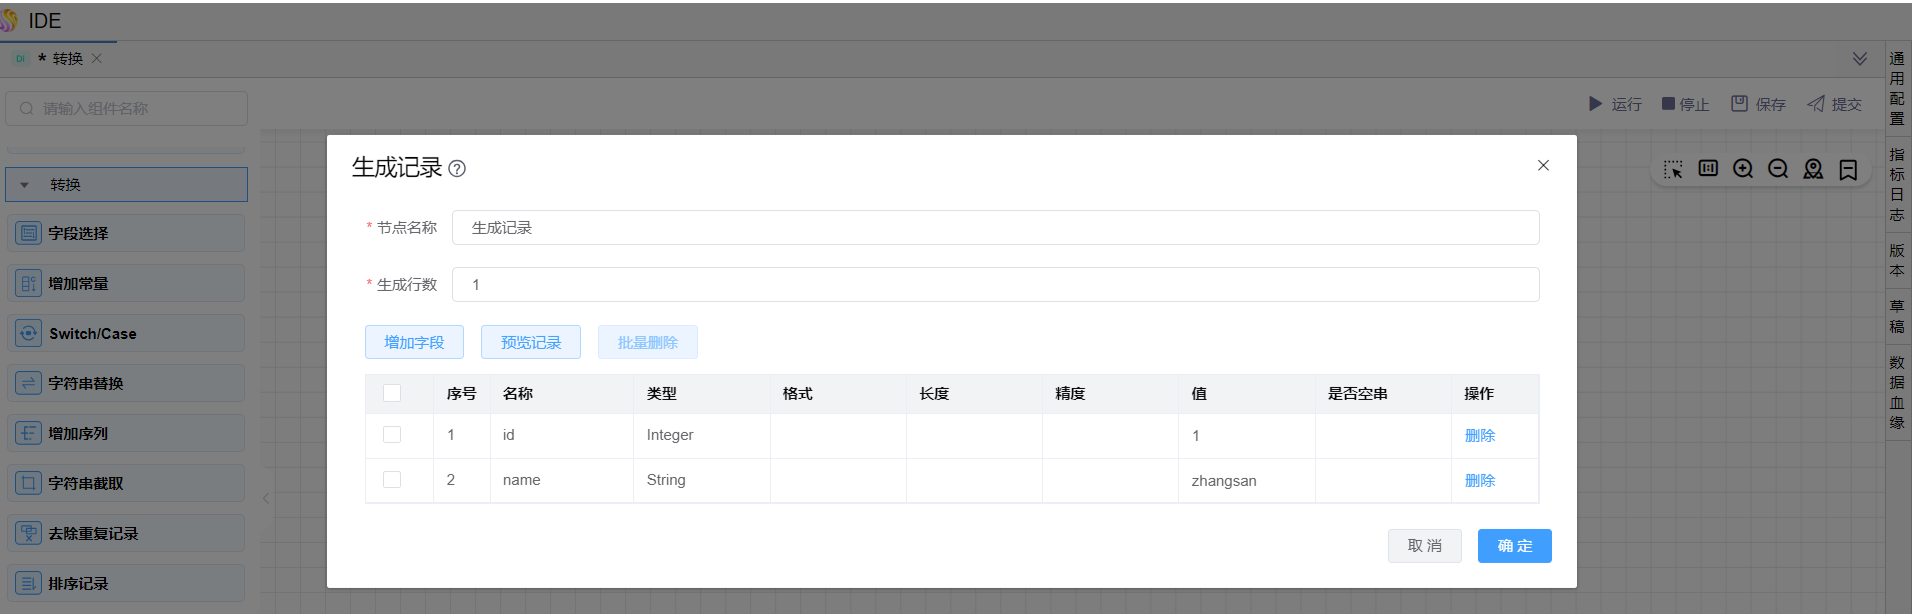Image resolution: width=1912 pixels, height=614 pixels.
Task: Click the 增加字段 button
Action: pos(414,342)
